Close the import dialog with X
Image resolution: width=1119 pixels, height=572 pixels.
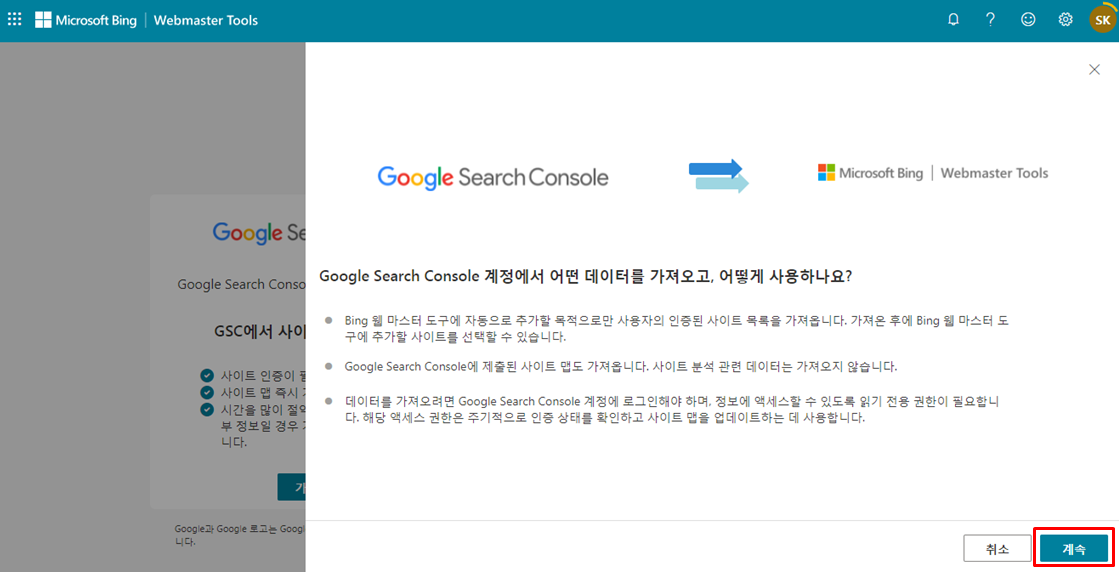pos(1094,69)
